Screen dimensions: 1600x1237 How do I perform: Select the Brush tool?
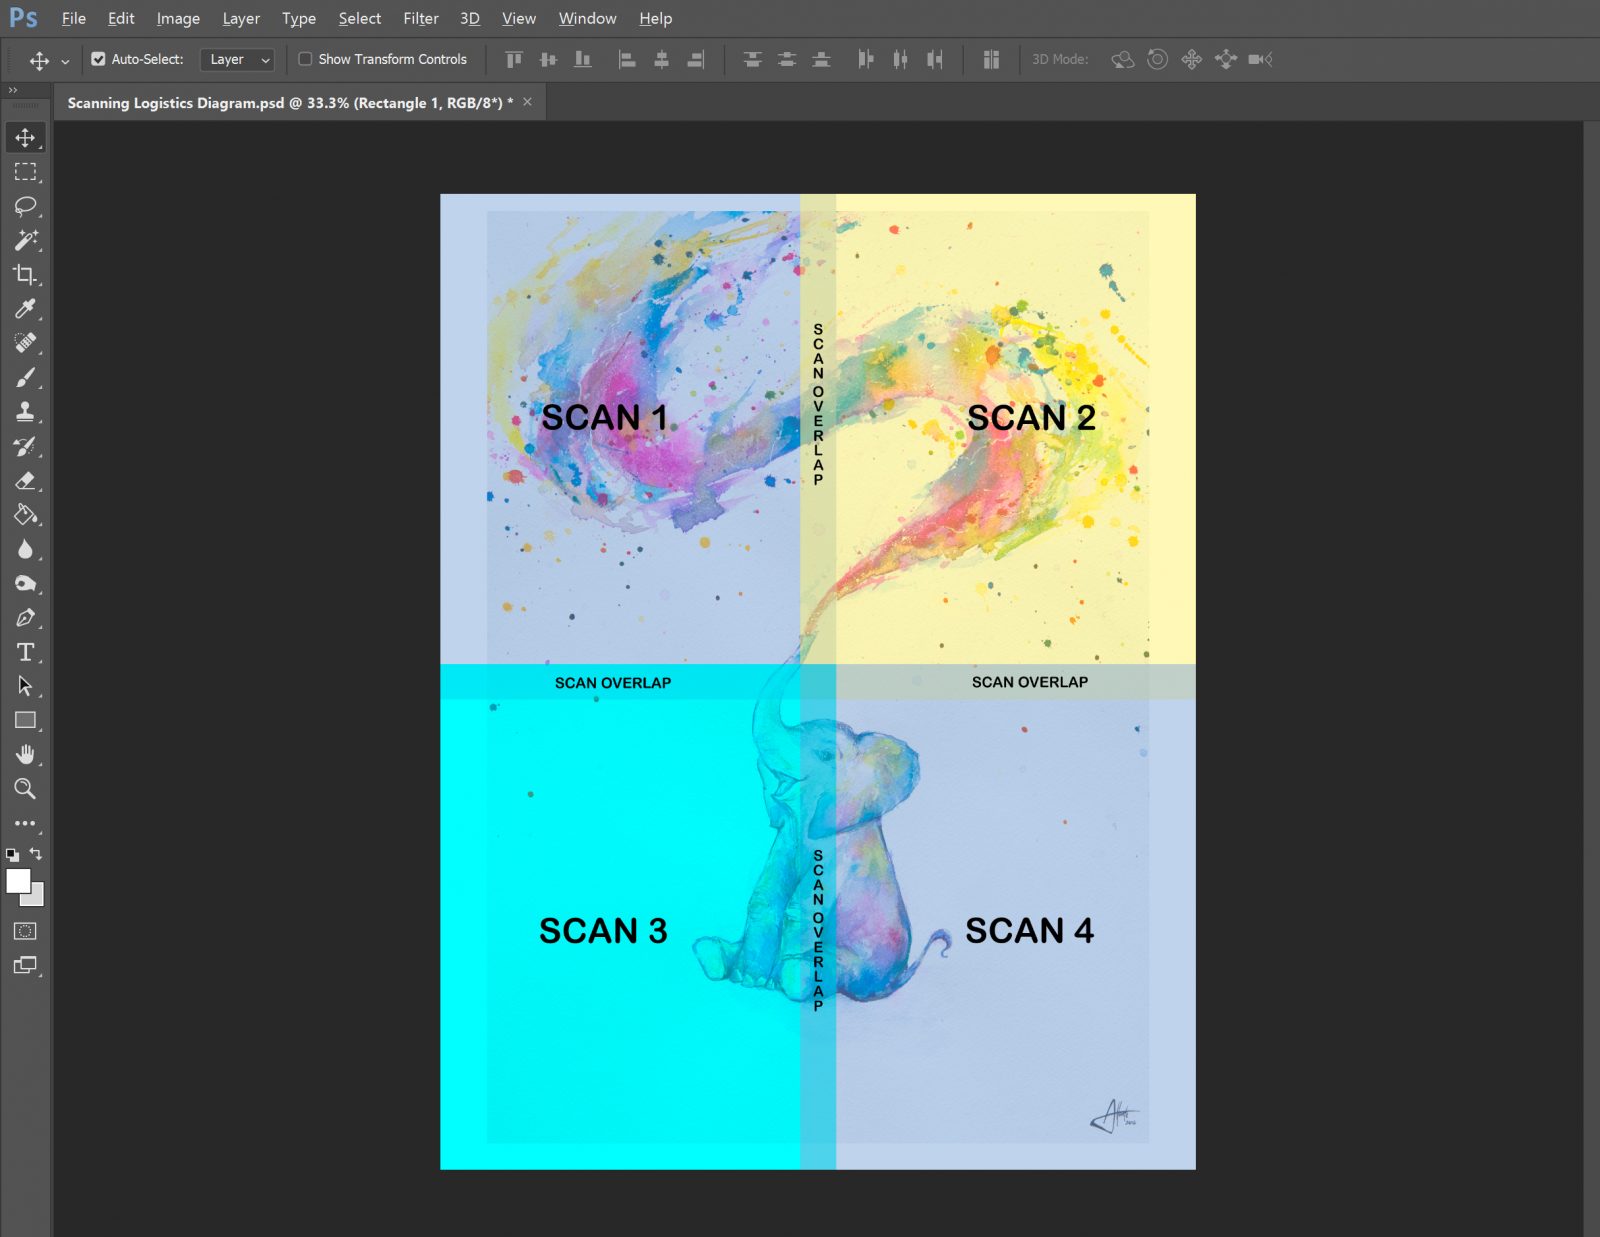[25, 377]
